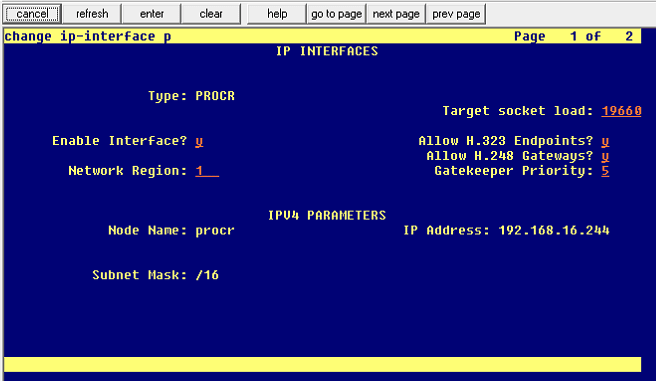Click the IP Address value 192.168.16.244
The image size is (656, 381).
(x=554, y=230)
